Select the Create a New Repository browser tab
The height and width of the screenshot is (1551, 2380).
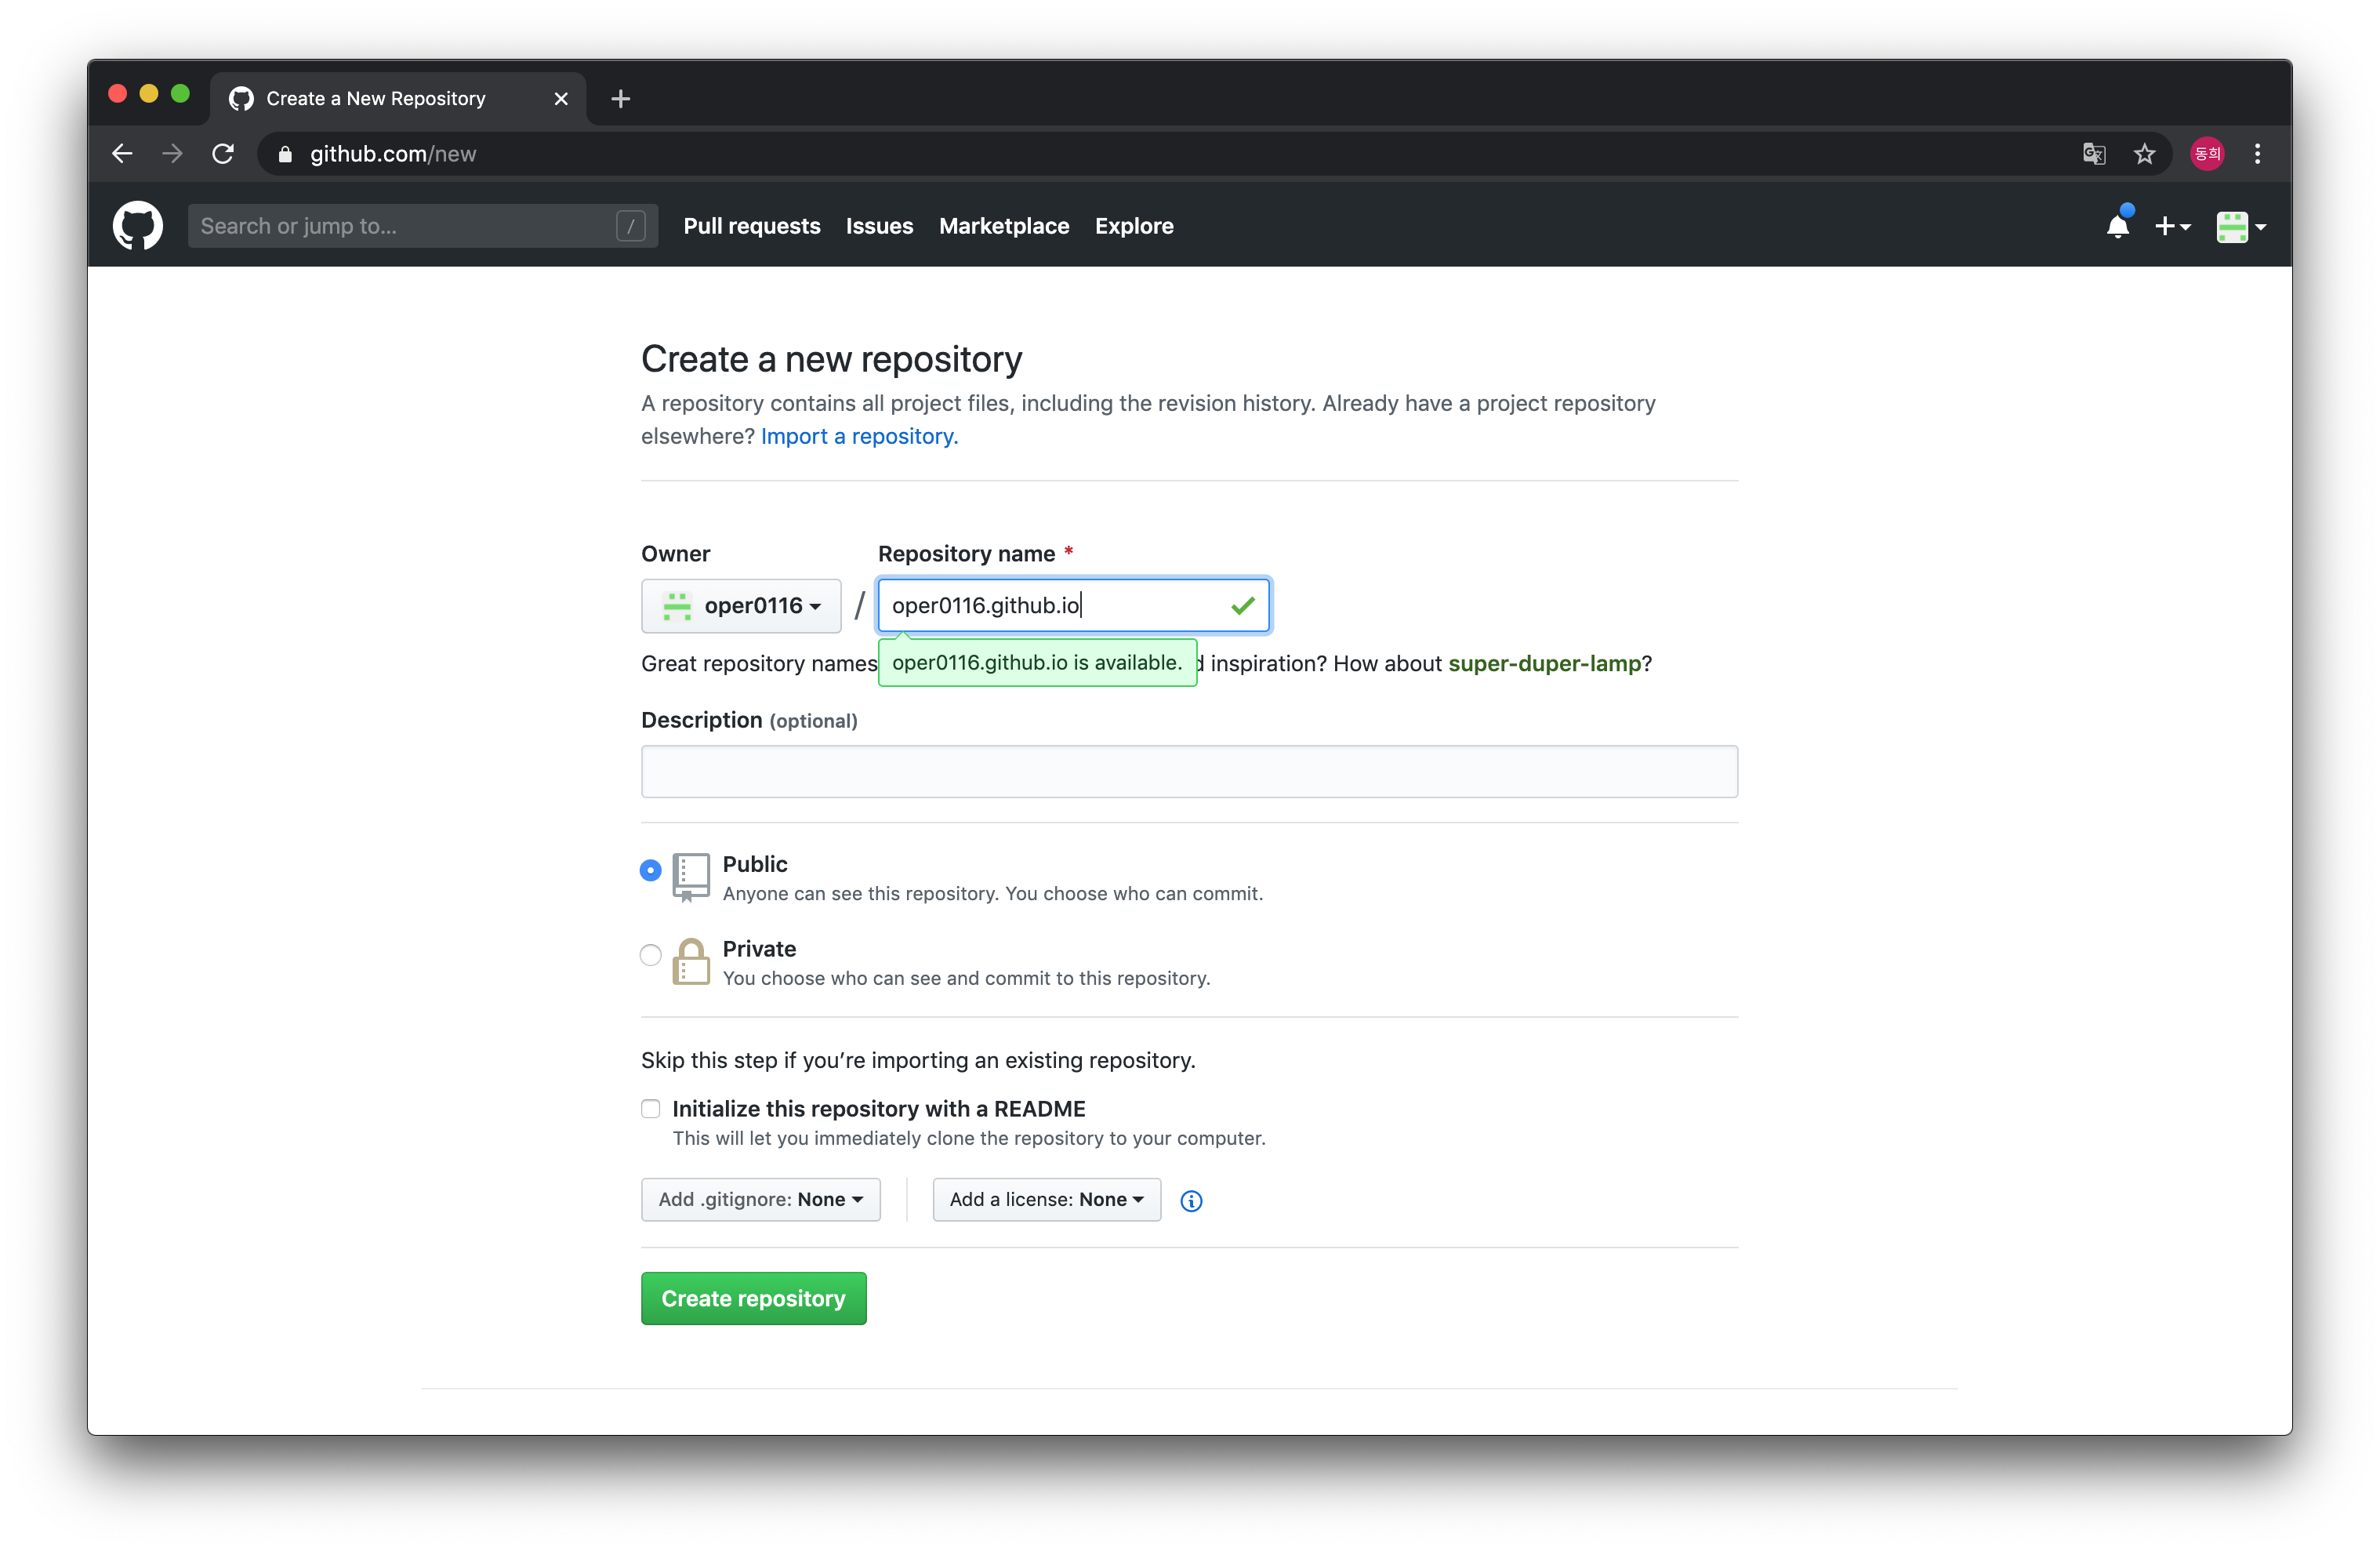point(399,99)
